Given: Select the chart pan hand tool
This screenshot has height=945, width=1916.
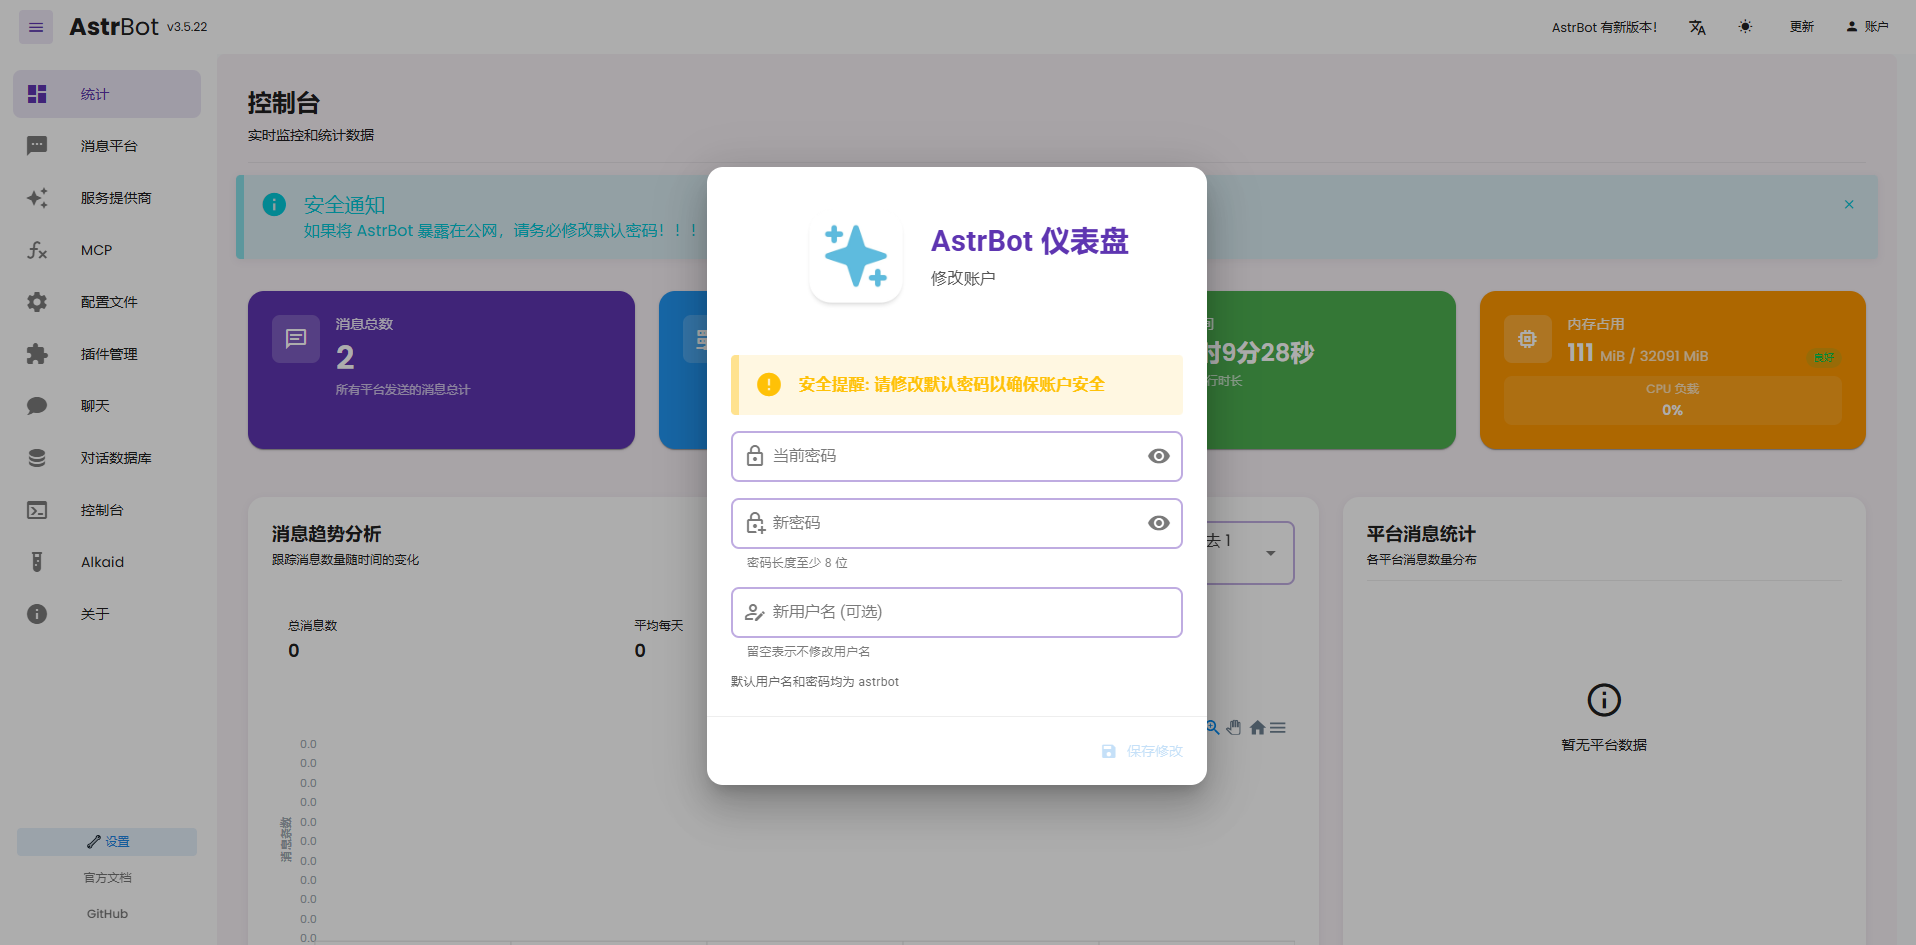Looking at the screenshot, I should (x=1234, y=728).
